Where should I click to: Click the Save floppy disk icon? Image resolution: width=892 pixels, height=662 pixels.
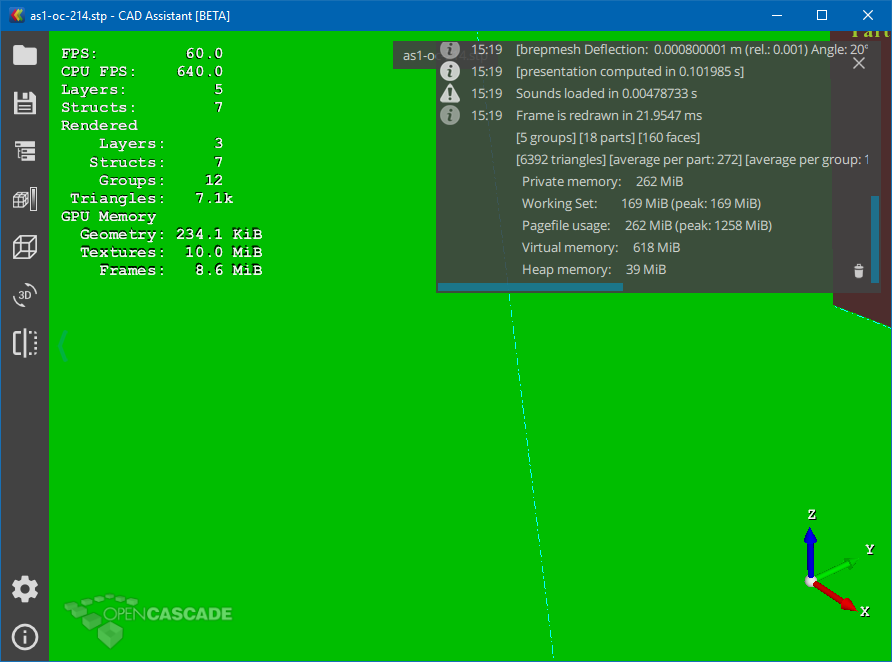(x=25, y=103)
